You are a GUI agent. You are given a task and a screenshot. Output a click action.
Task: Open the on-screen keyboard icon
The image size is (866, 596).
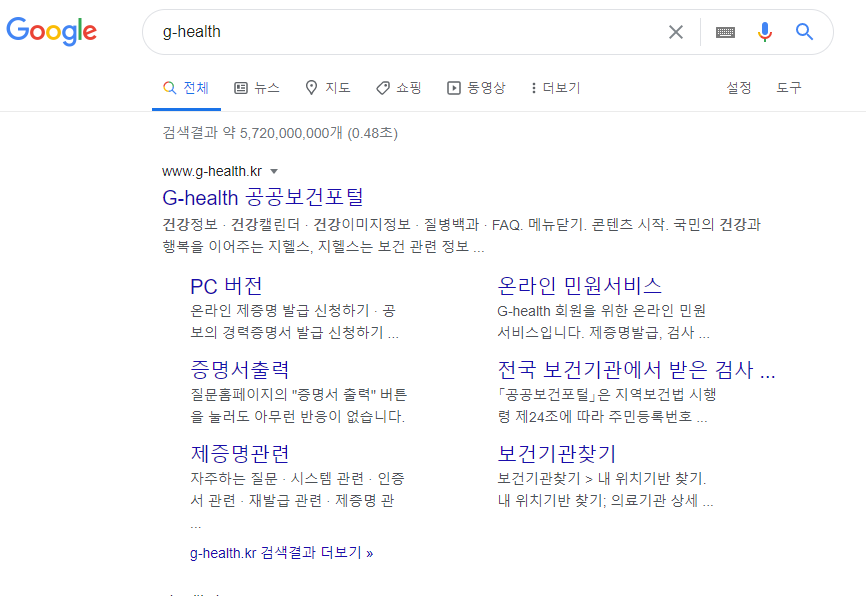725,32
